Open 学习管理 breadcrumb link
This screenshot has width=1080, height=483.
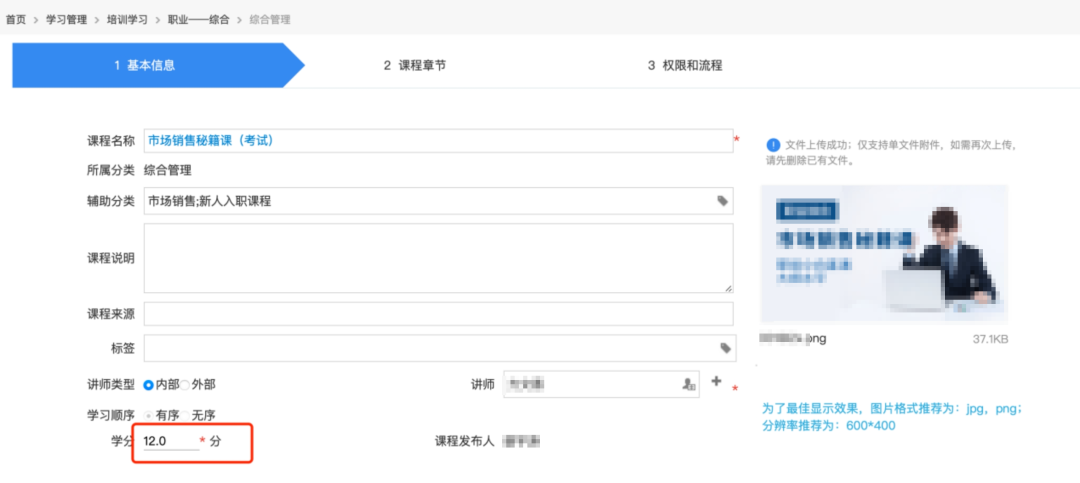point(66,19)
